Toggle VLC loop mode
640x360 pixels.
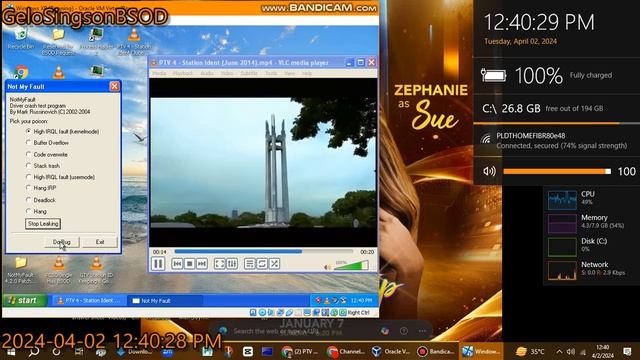(x=262, y=264)
